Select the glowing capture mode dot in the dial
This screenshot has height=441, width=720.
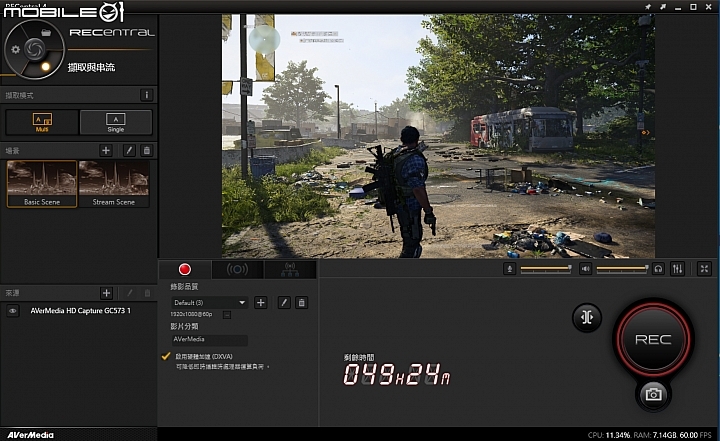point(45,67)
